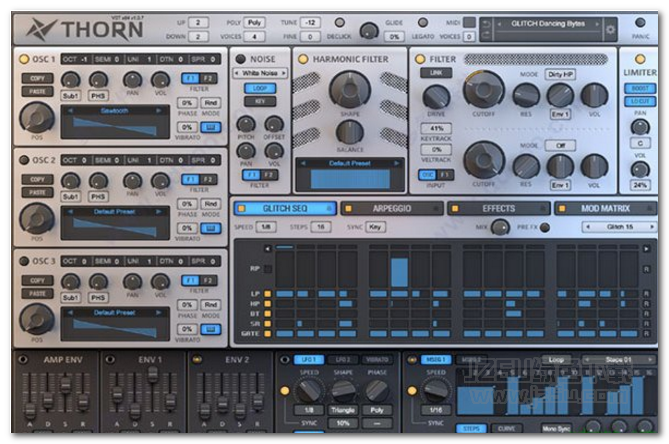The height and width of the screenshot is (444, 669).
Task: Click the SR row enable square
Action: tap(268, 324)
